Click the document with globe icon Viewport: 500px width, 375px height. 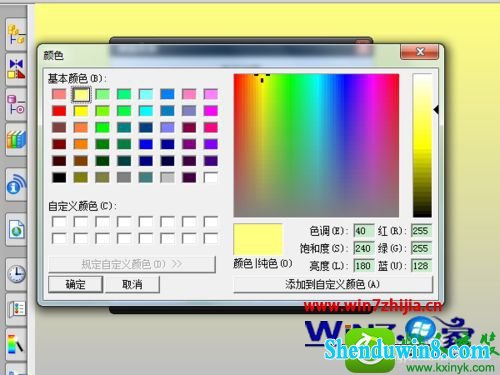click(16, 230)
